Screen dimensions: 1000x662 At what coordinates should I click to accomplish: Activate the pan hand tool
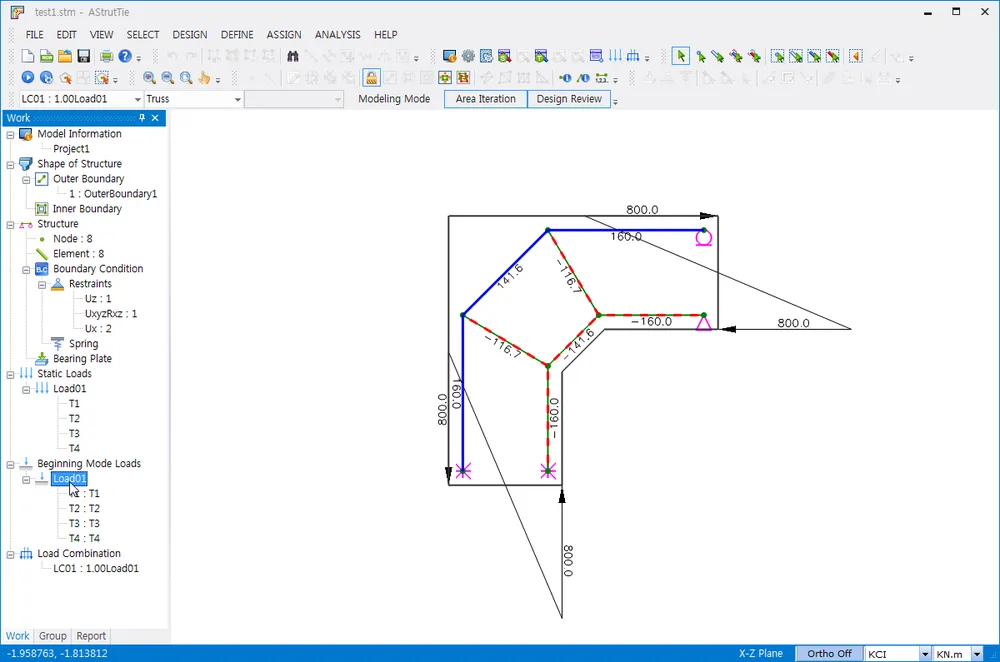(204, 78)
